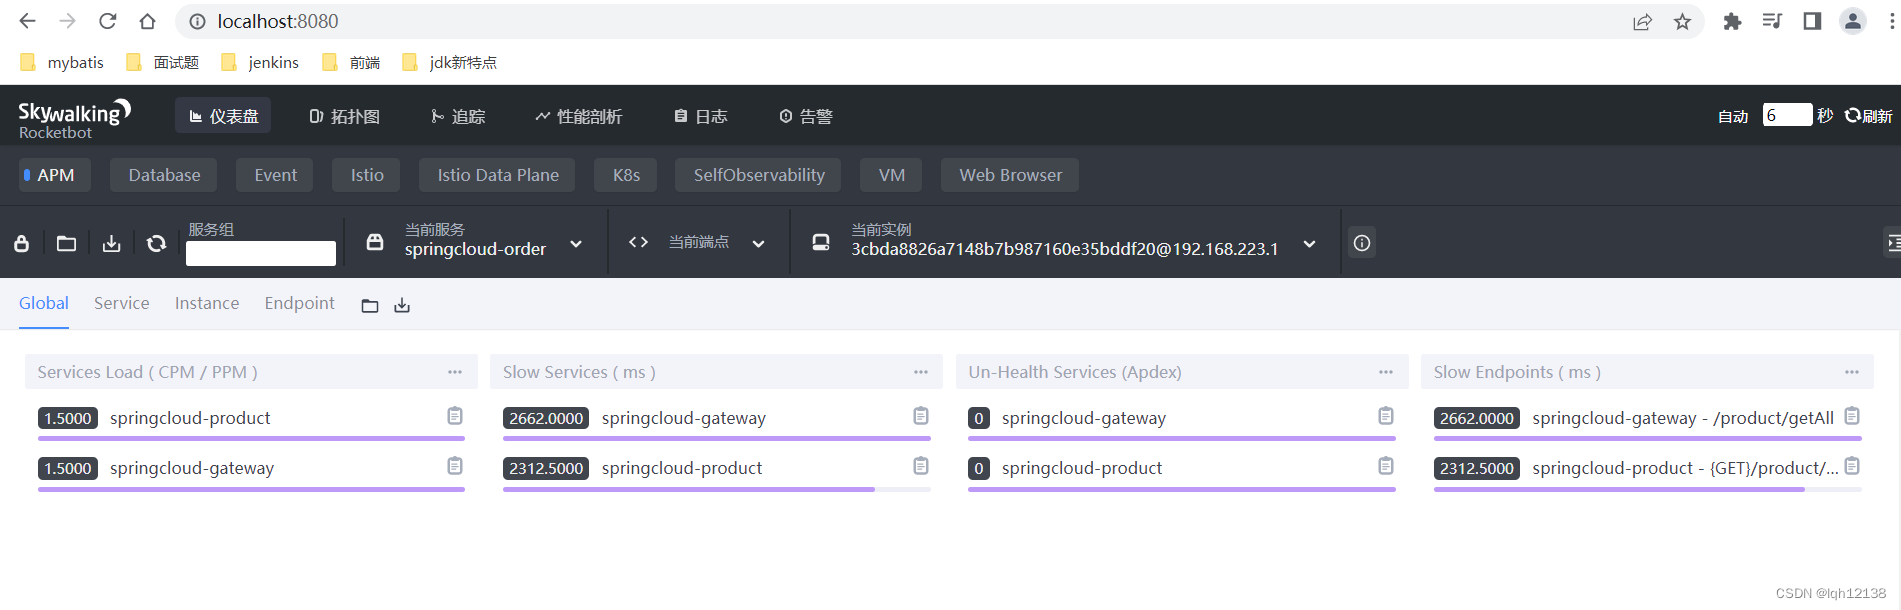The image size is (1901, 610).
Task: Click the share page icon in the address bar
Action: point(1642,21)
